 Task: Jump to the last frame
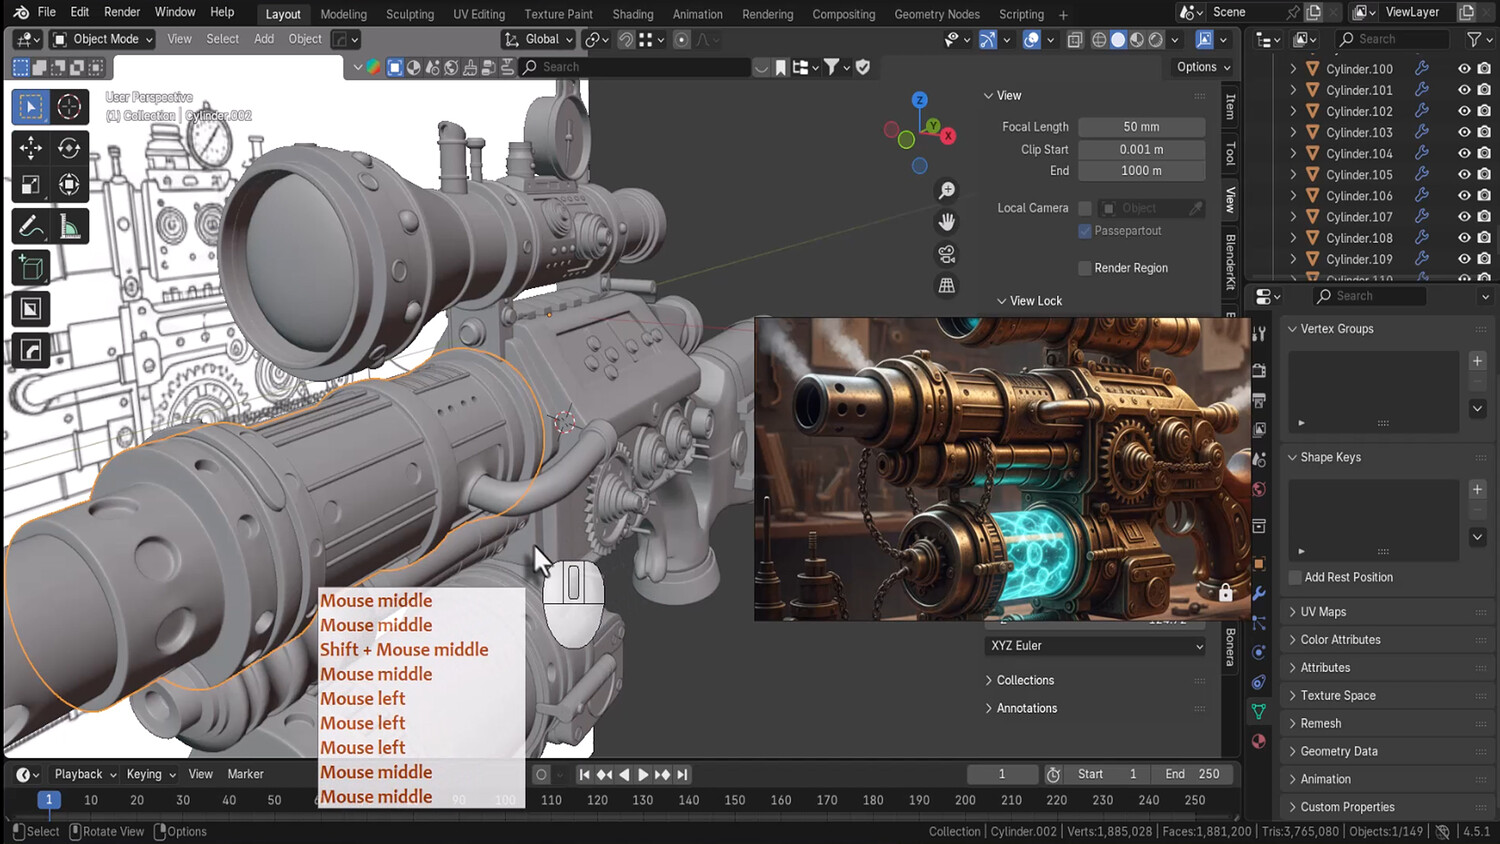click(x=682, y=774)
